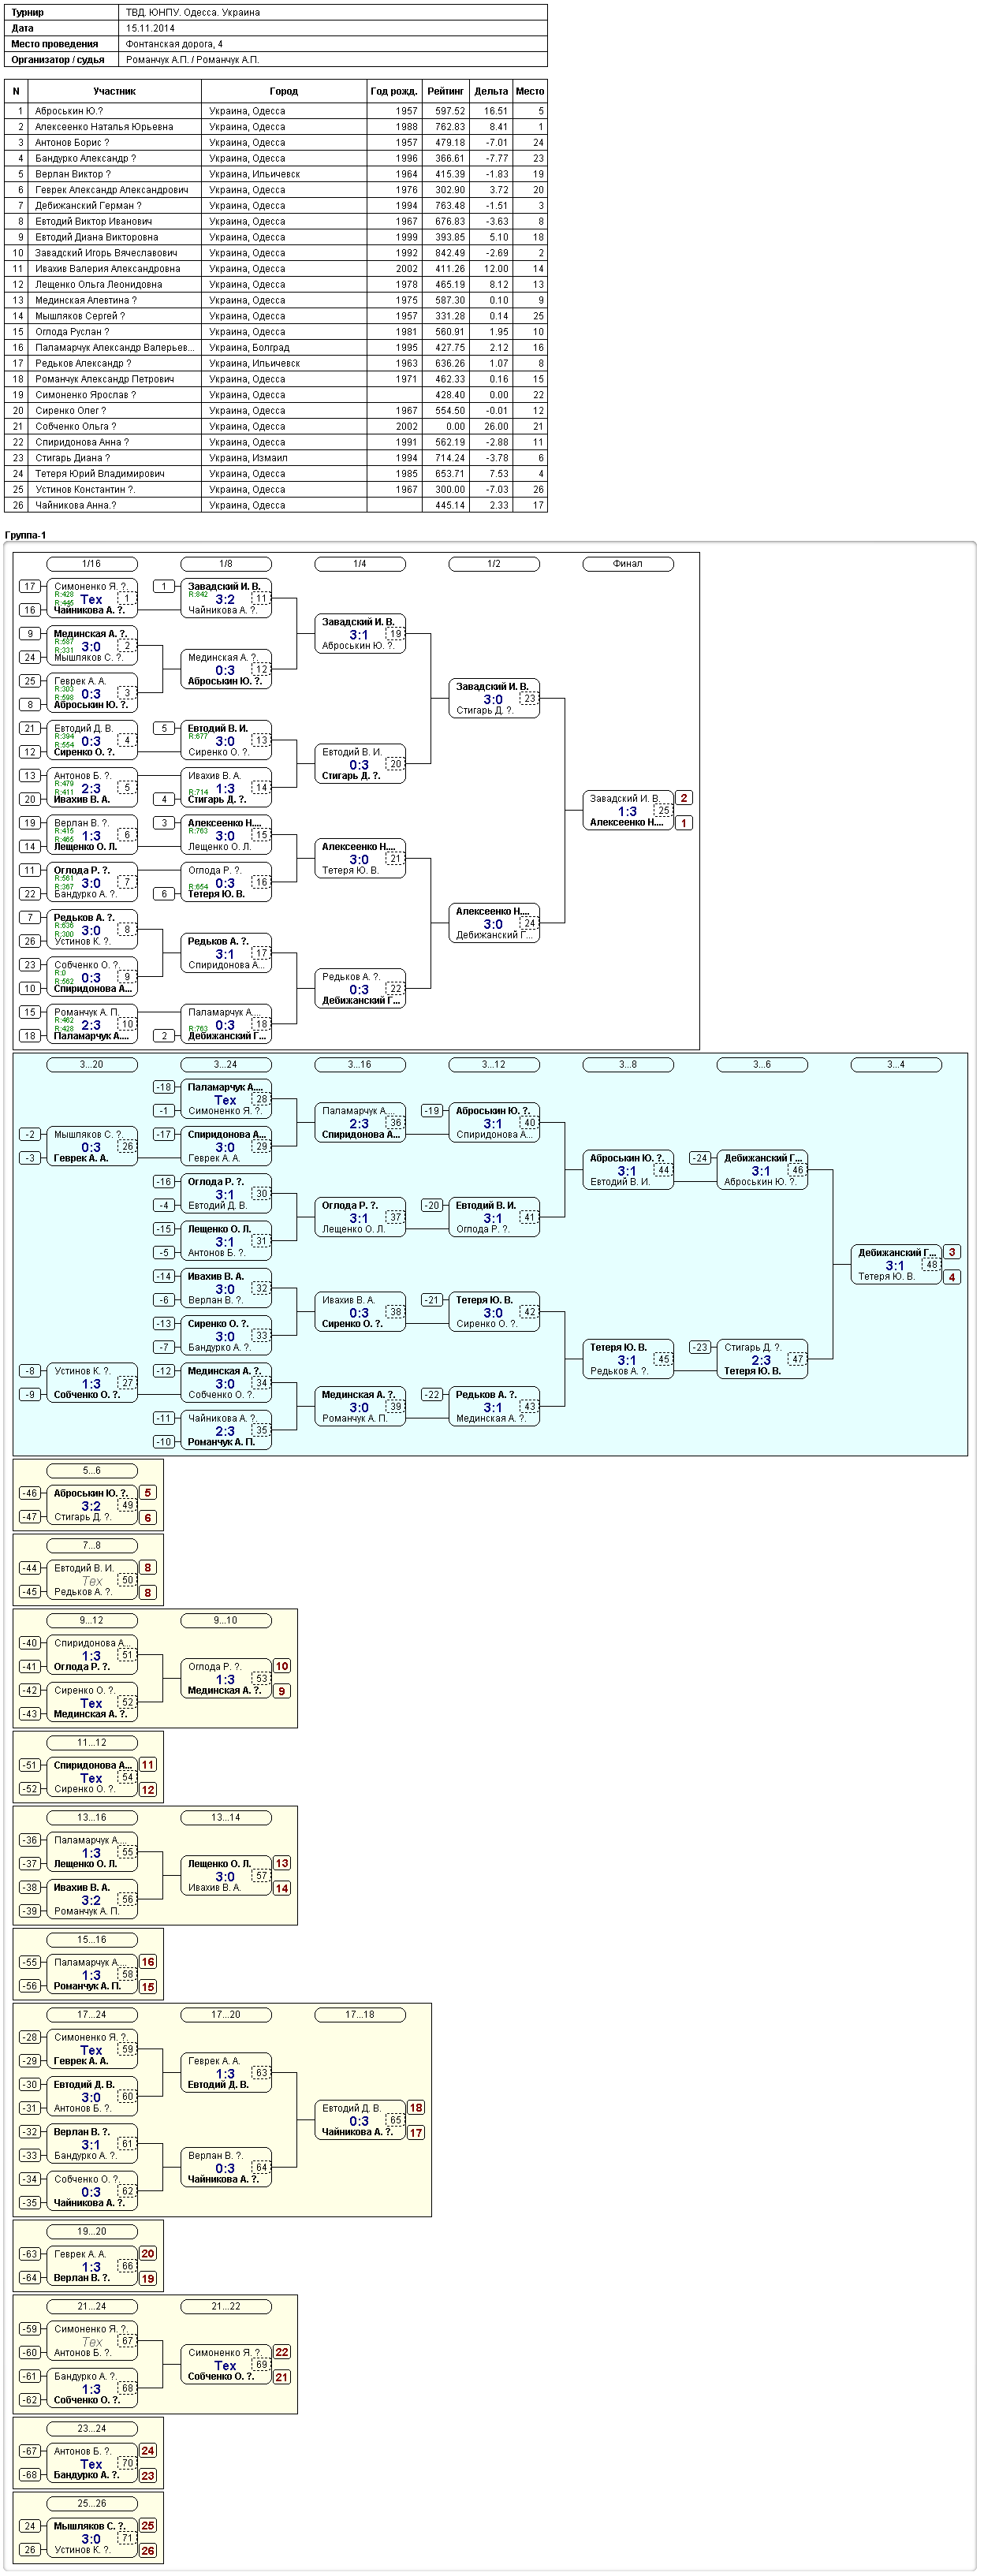Click the '21...24' round header

click(x=91, y=2307)
